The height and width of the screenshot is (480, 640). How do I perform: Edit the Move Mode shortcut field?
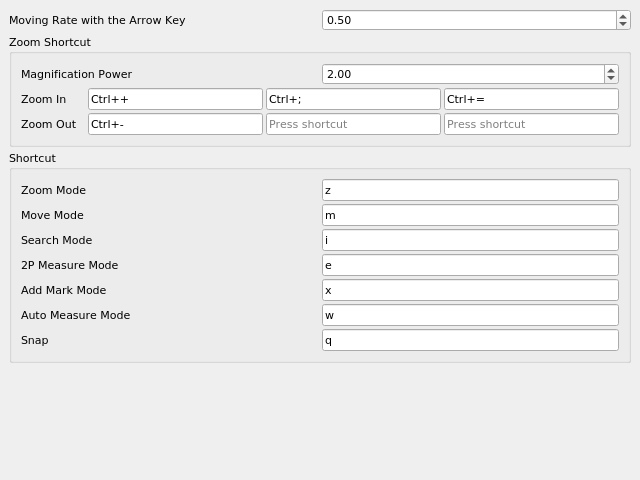point(470,215)
